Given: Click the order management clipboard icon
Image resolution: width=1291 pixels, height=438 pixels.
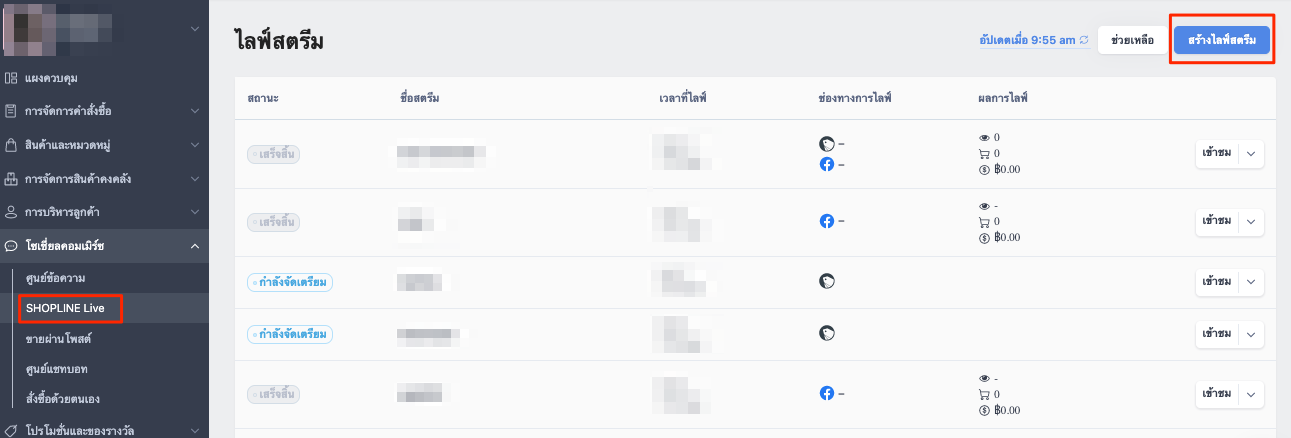Looking at the screenshot, I should 11,111.
